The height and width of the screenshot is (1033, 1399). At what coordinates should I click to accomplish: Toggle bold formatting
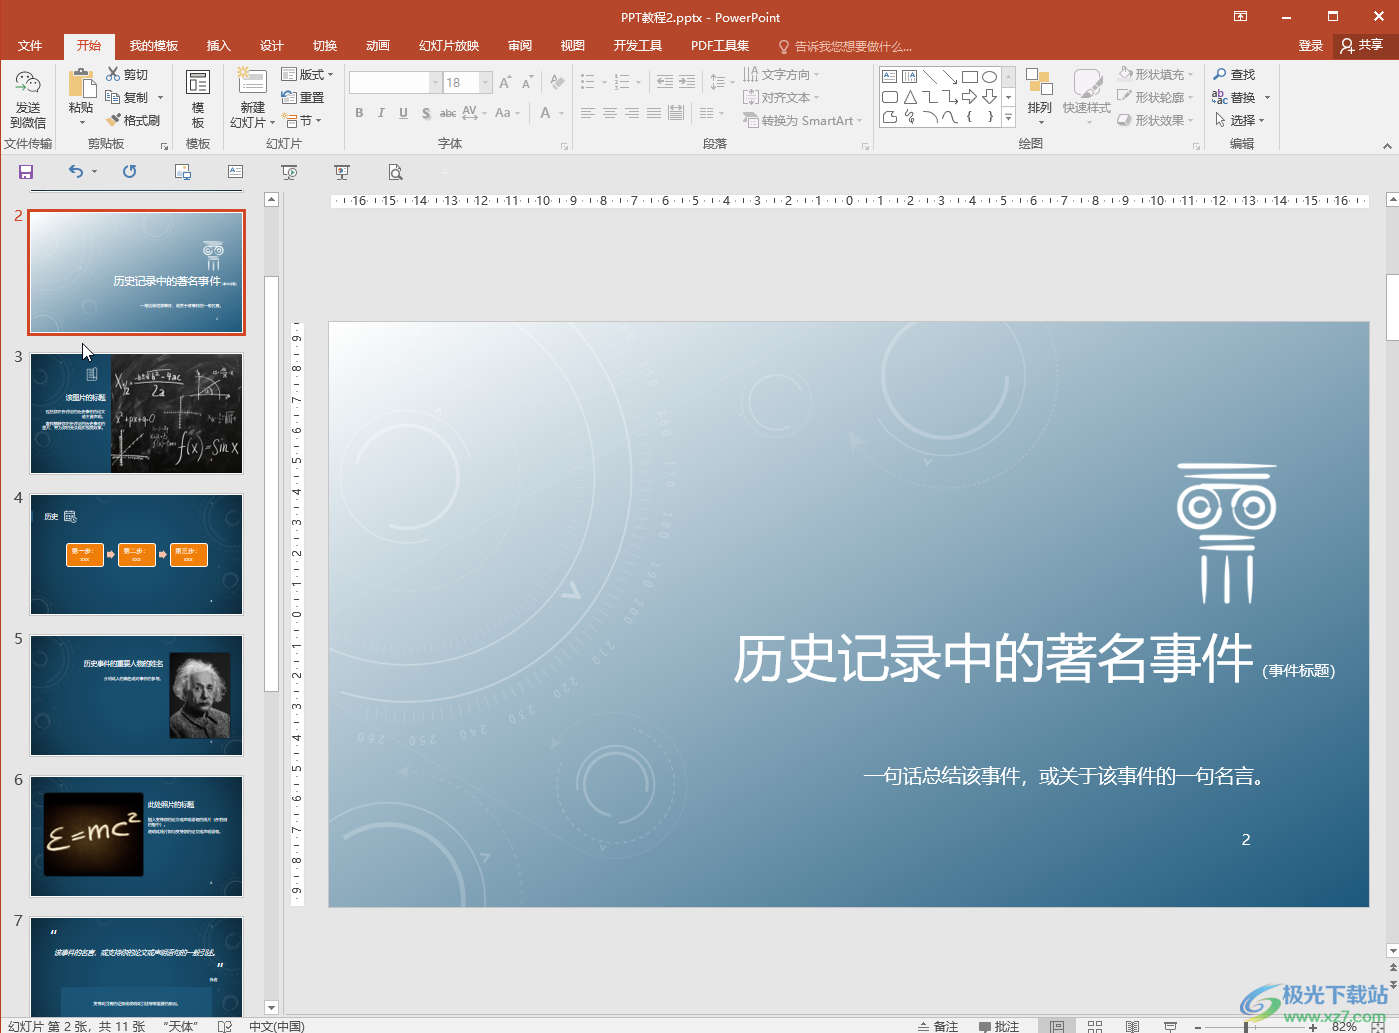359,113
